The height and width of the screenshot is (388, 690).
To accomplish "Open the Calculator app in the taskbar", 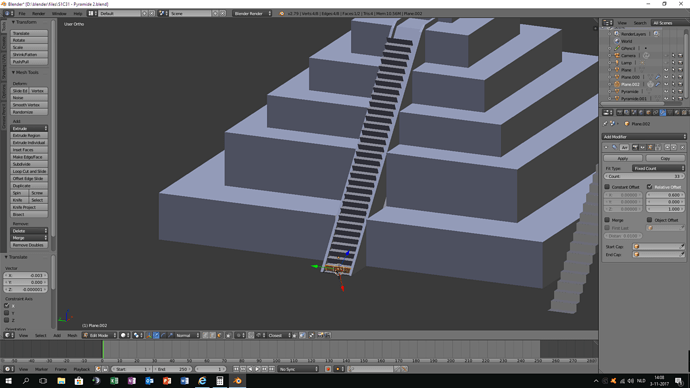I will [x=220, y=381].
